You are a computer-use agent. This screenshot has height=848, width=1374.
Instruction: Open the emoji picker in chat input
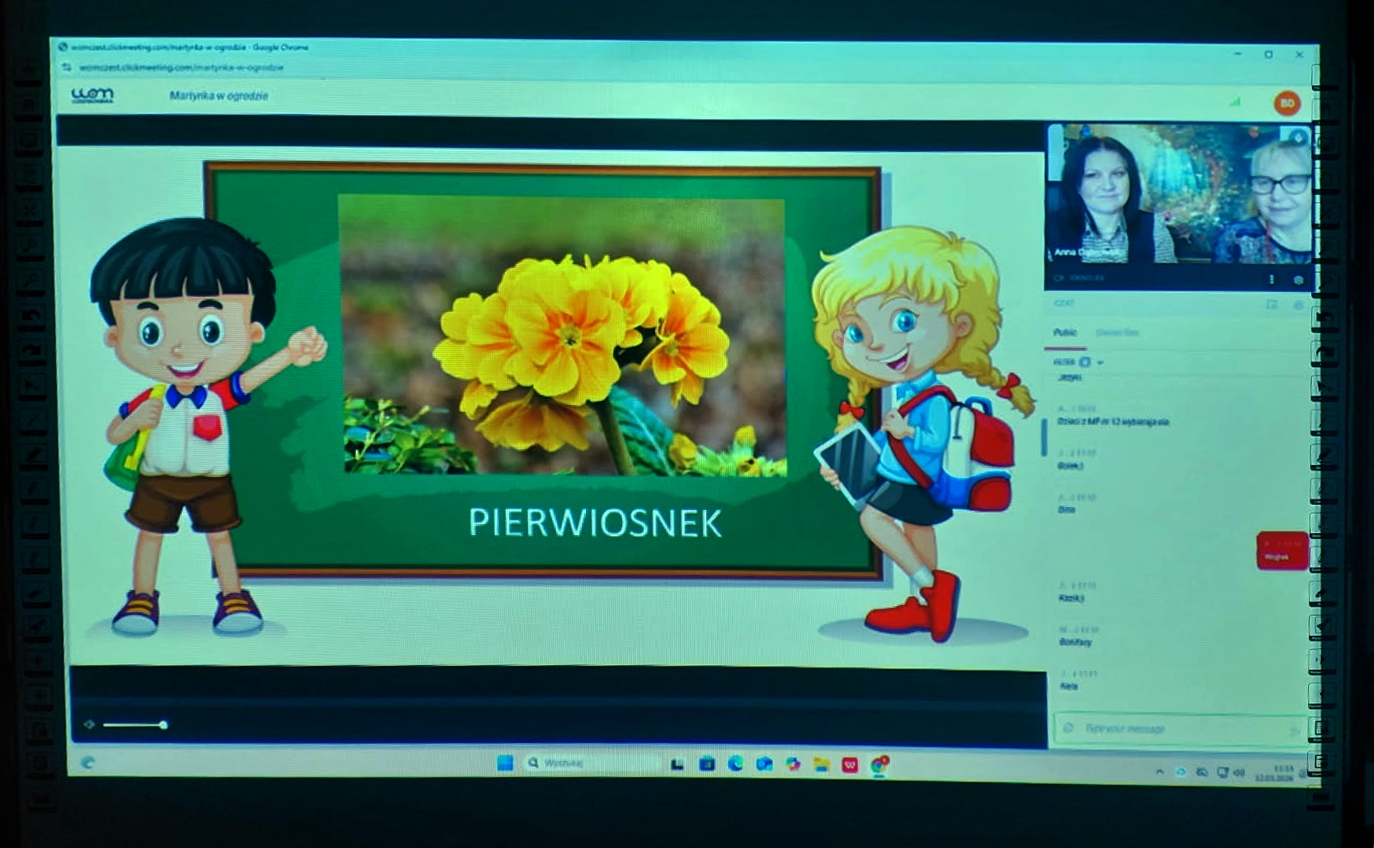click(x=1068, y=729)
